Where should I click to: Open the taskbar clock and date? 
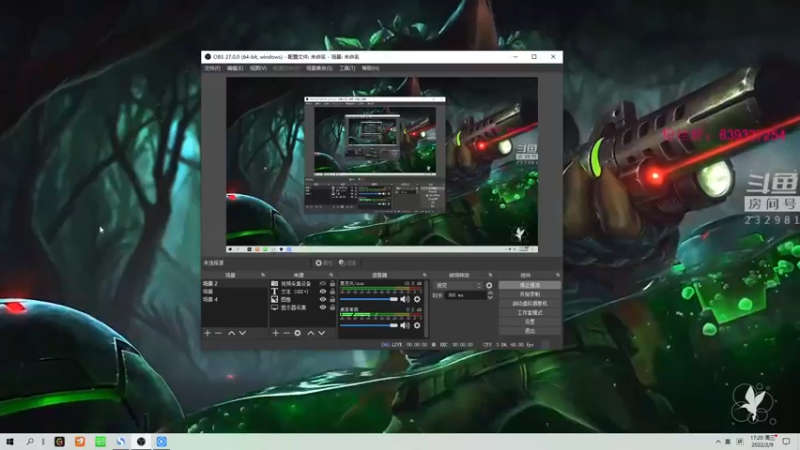(762, 441)
